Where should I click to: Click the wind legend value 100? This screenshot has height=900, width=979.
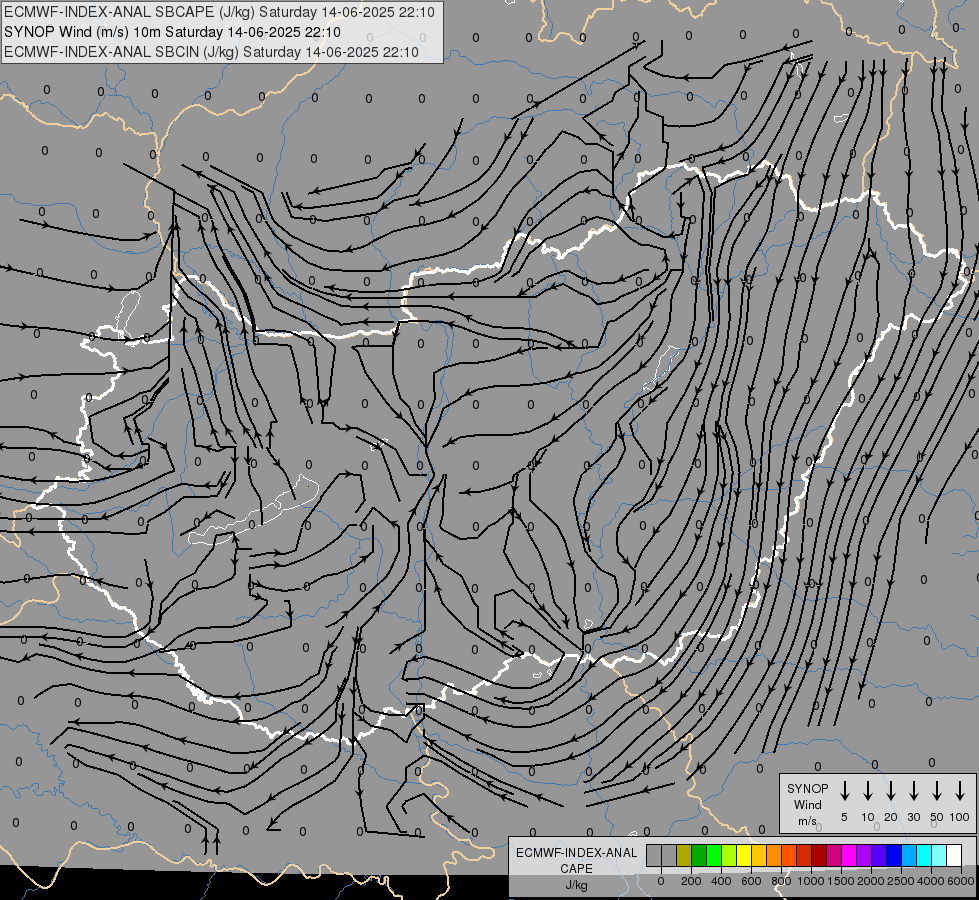960,817
